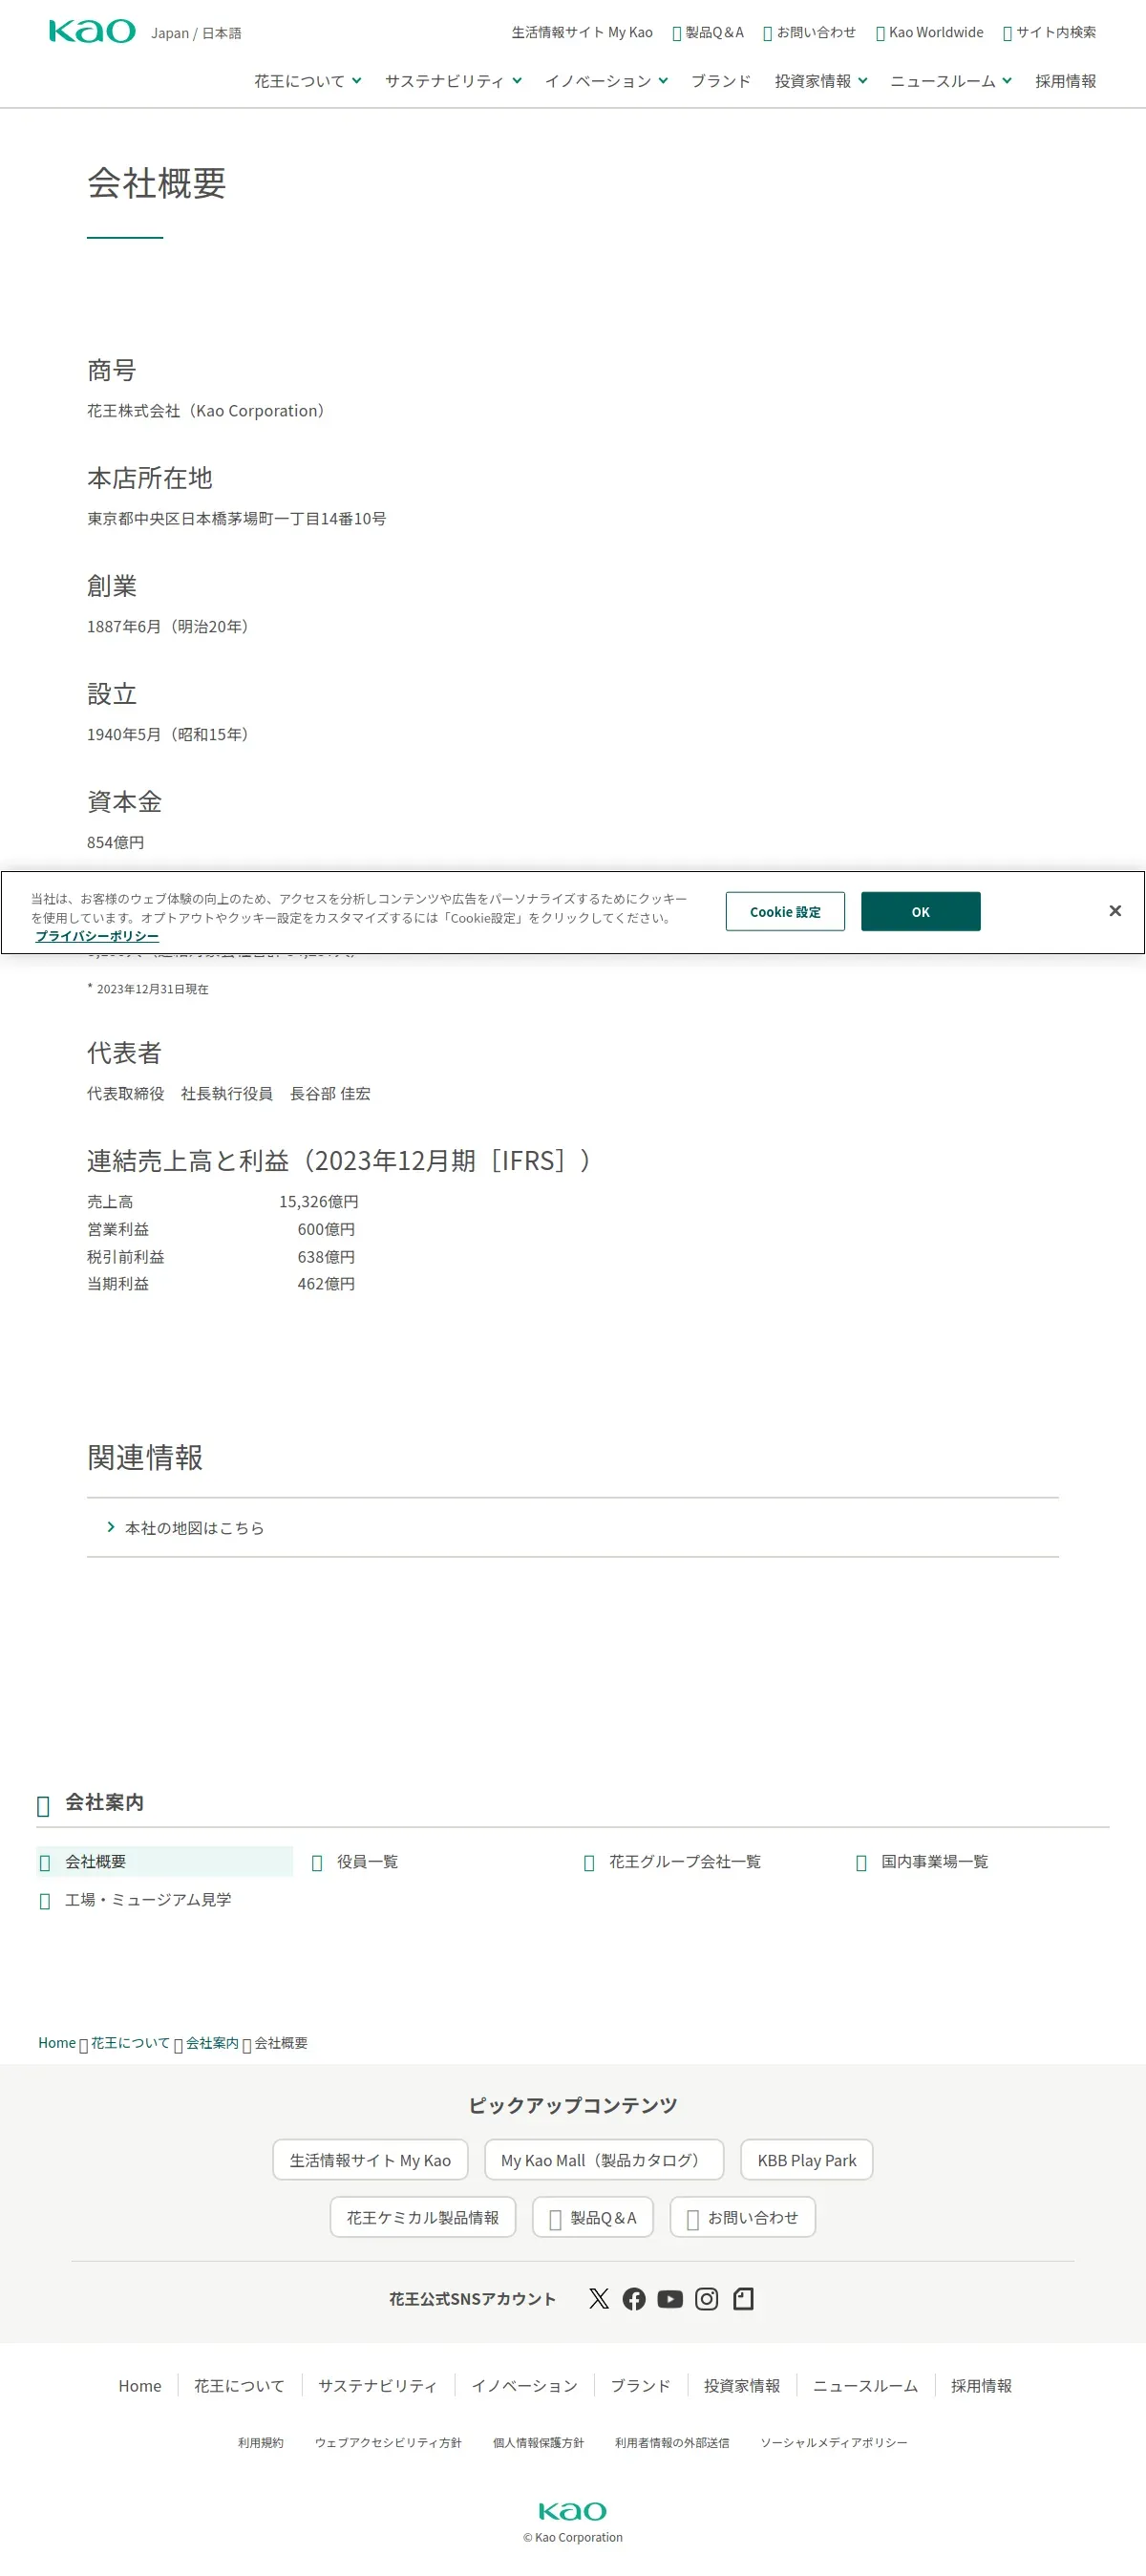Go to 会社案内 in the breadcrumb

212,2042
